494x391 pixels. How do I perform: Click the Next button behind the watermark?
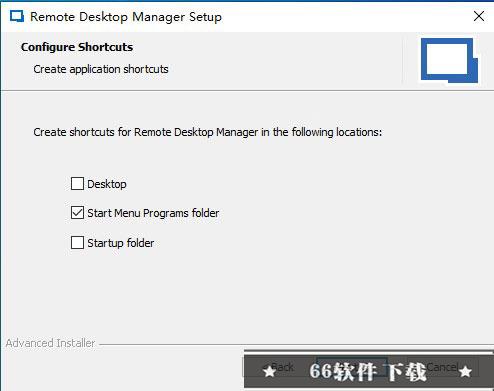tap(352, 367)
